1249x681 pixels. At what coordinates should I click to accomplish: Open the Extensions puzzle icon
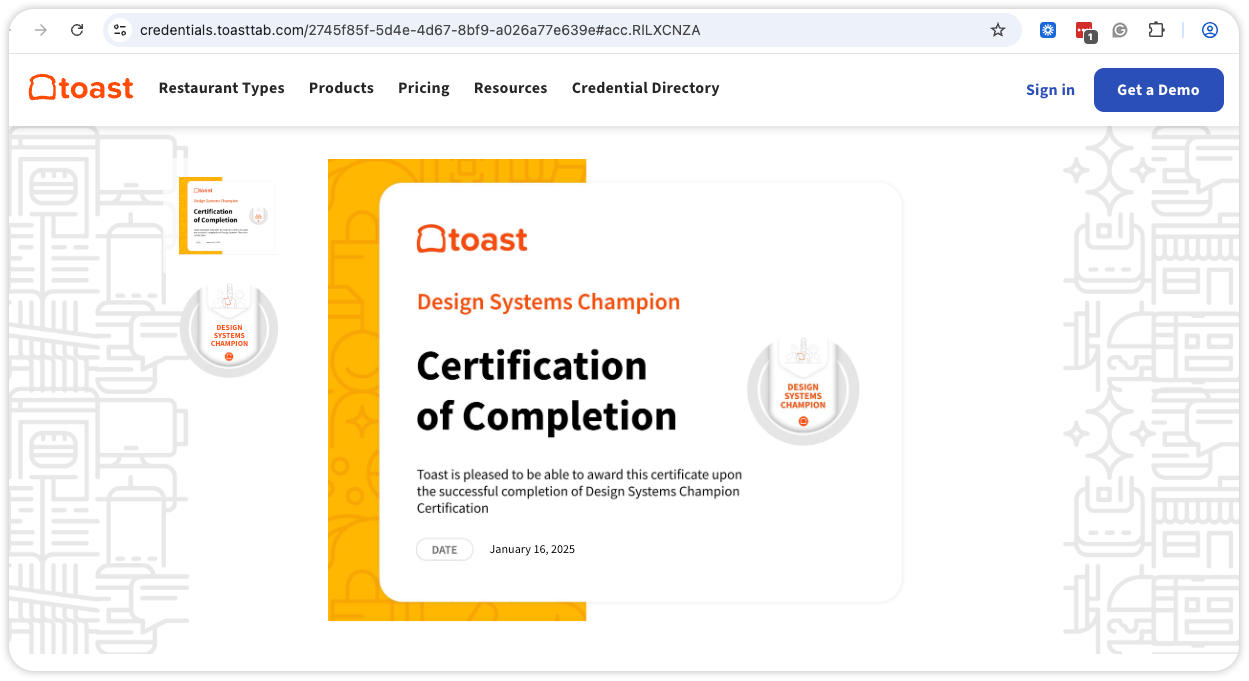click(x=1156, y=30)
